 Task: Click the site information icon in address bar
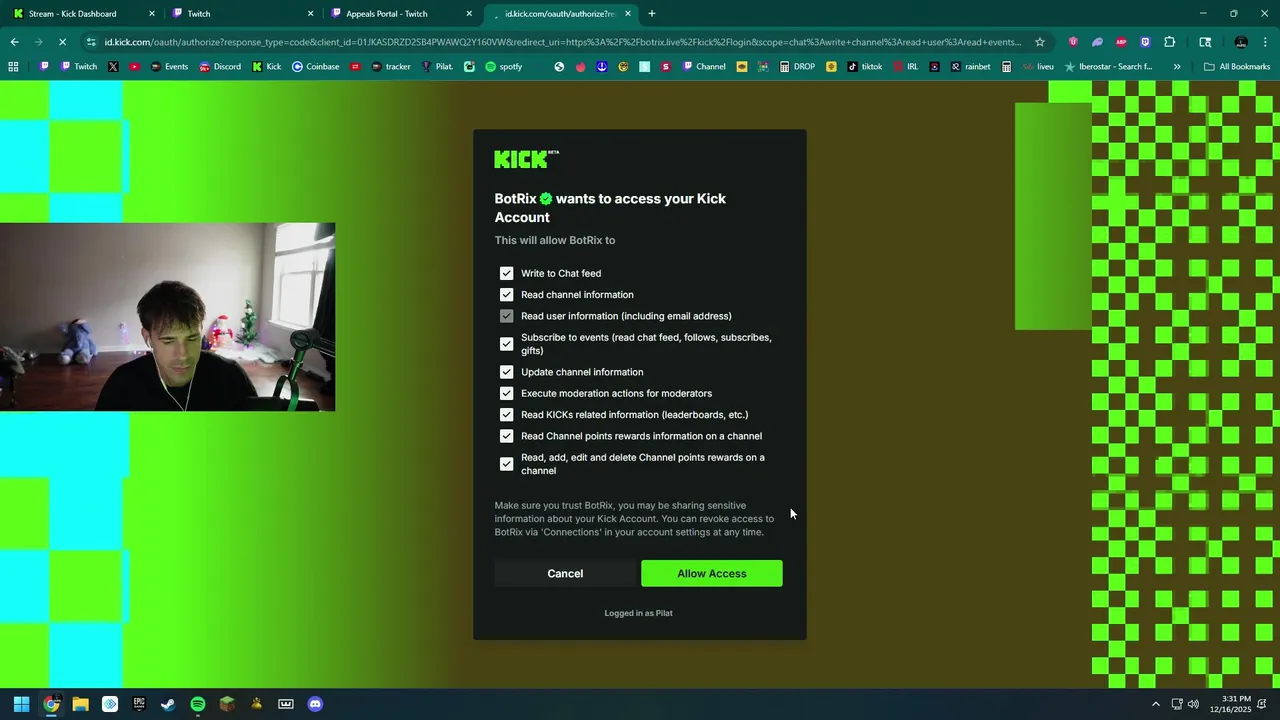pos(91,42)
